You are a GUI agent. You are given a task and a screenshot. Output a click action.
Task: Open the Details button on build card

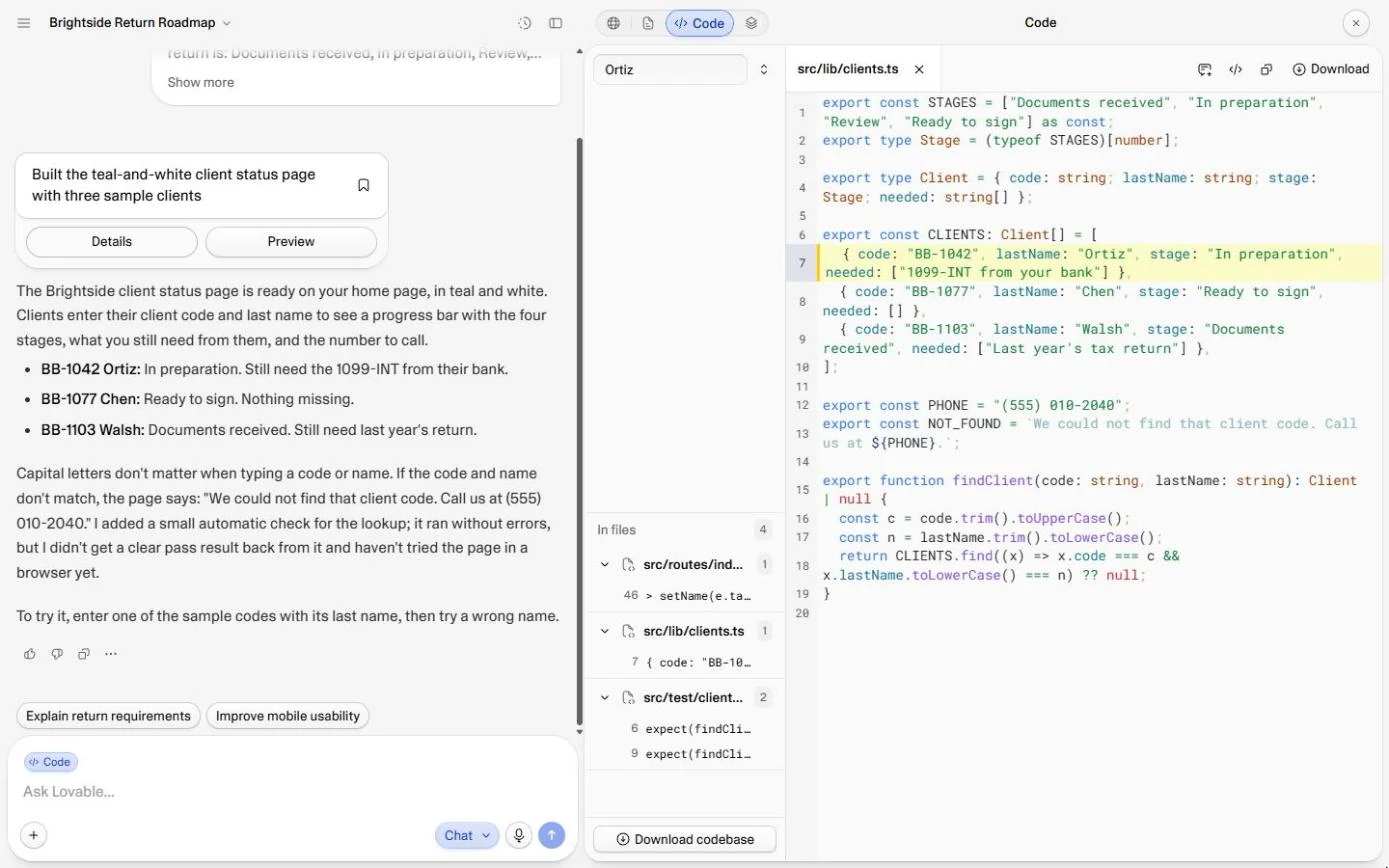112,241
